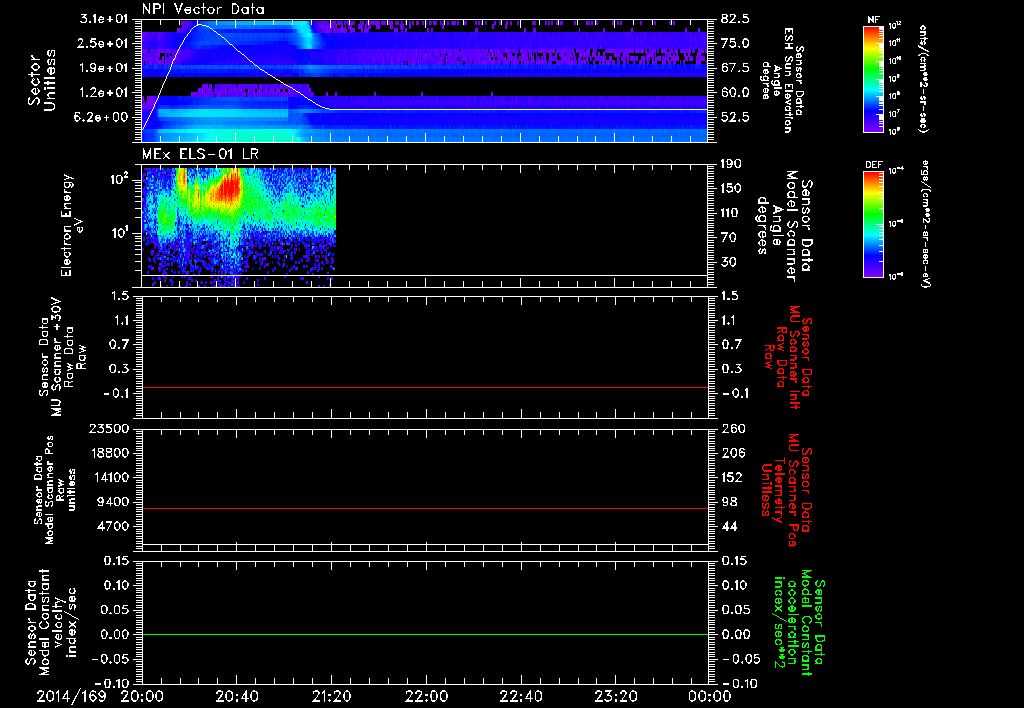This screenshot has width=1024, height=708.
Task: Select the NF number flux color bar
Action: [x=873, y=79]
